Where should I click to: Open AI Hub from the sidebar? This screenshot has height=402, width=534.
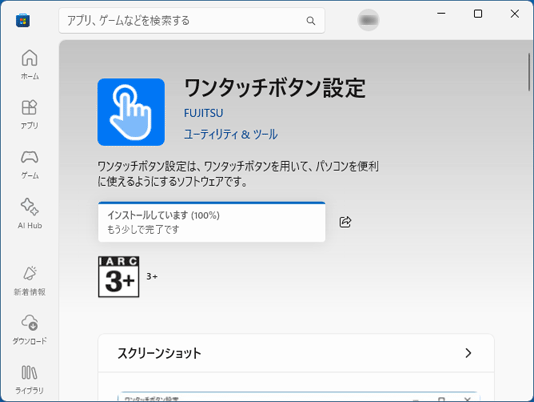click(x=30, y=214)
